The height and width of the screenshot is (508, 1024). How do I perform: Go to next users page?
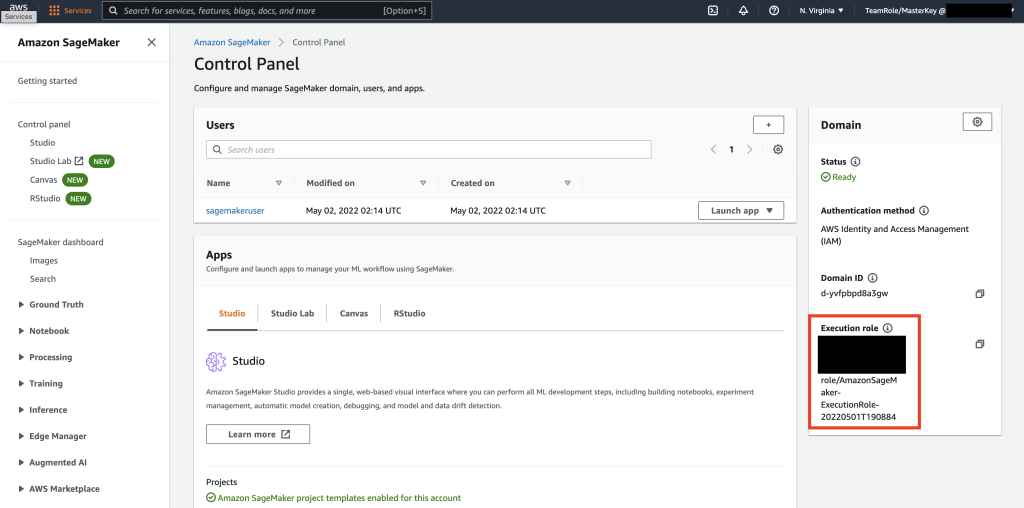[750, 150]
